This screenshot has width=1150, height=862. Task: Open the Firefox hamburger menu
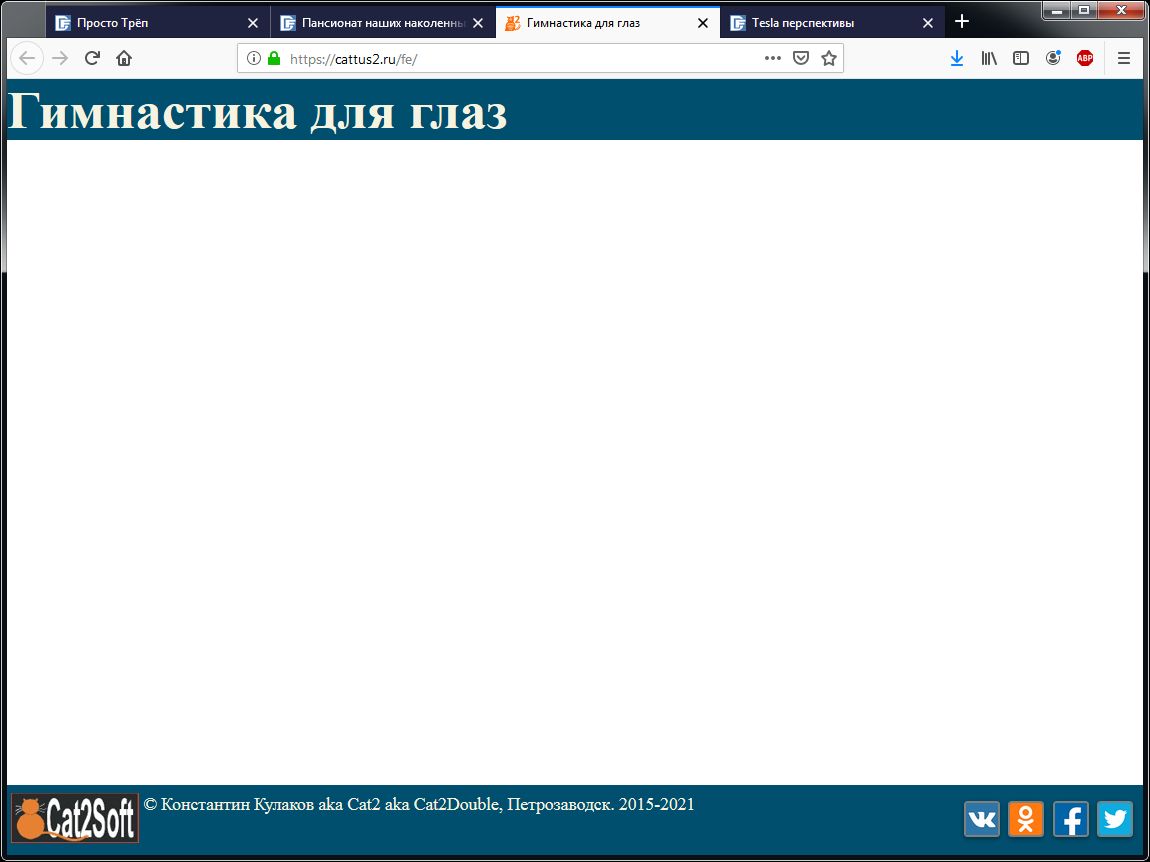tap(1124, 58)
